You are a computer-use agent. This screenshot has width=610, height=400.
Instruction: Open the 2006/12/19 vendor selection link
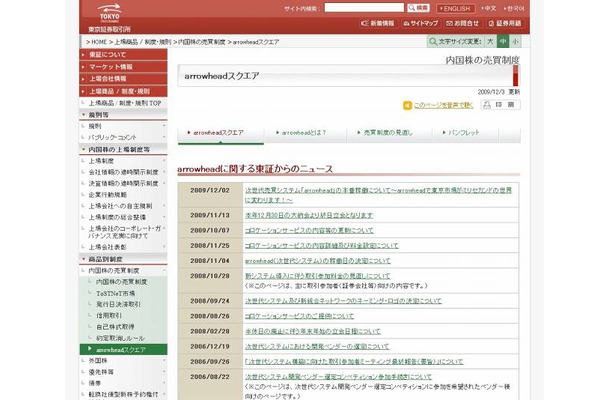click(317, 346)
